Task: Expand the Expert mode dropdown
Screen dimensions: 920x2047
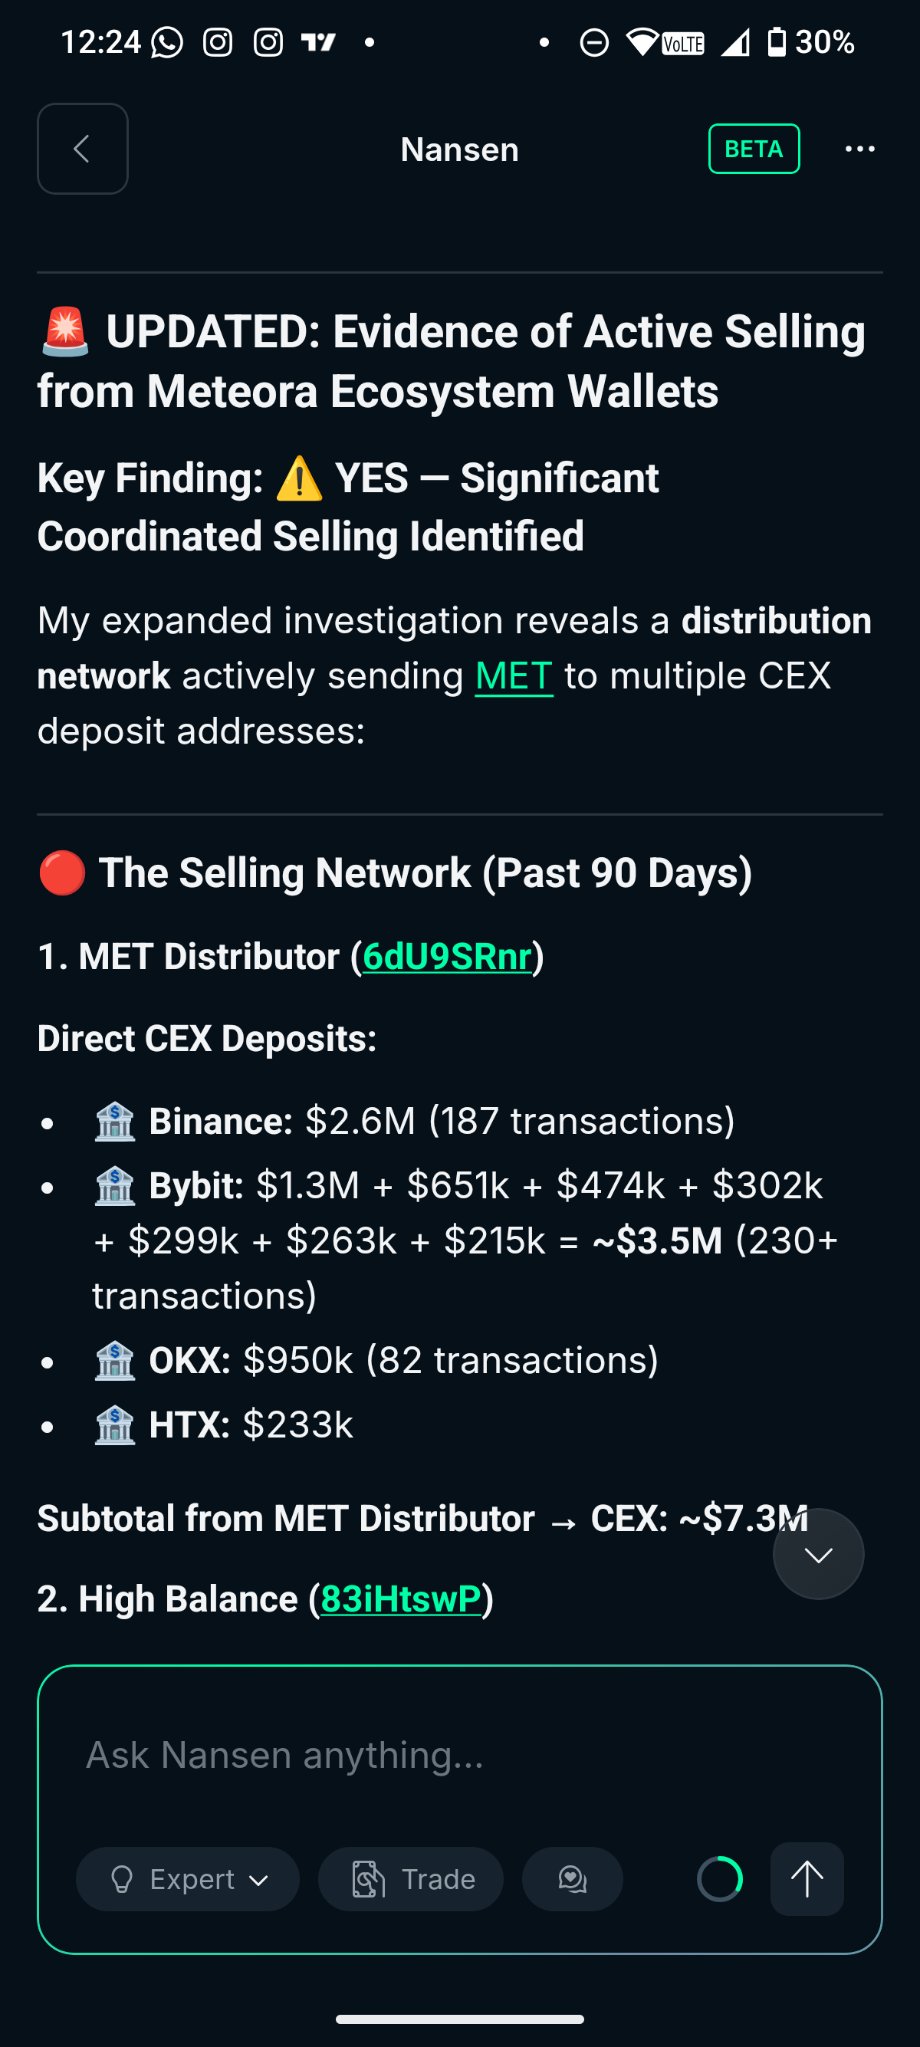Action: tap(188, 1879)
